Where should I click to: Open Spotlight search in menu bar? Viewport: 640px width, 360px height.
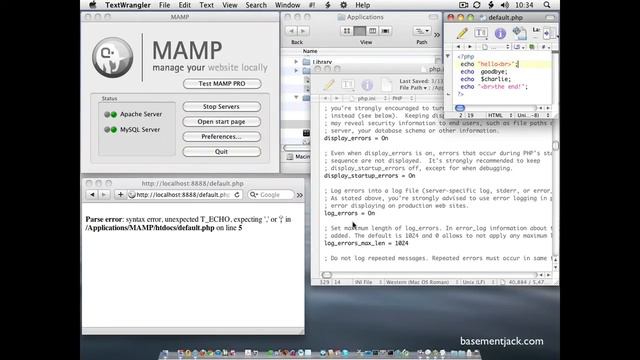click(x=547, y=5)
